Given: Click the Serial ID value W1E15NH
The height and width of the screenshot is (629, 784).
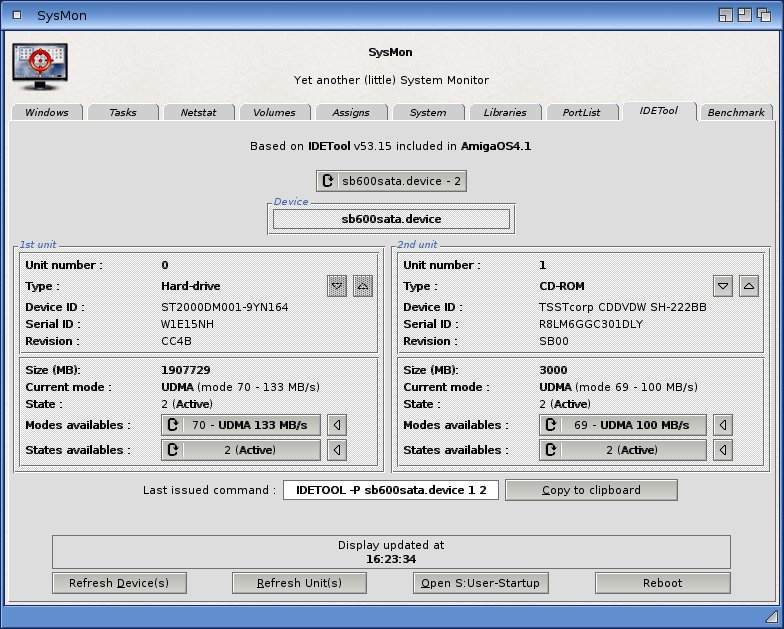Looking at the screenshot, I should 188,324.
